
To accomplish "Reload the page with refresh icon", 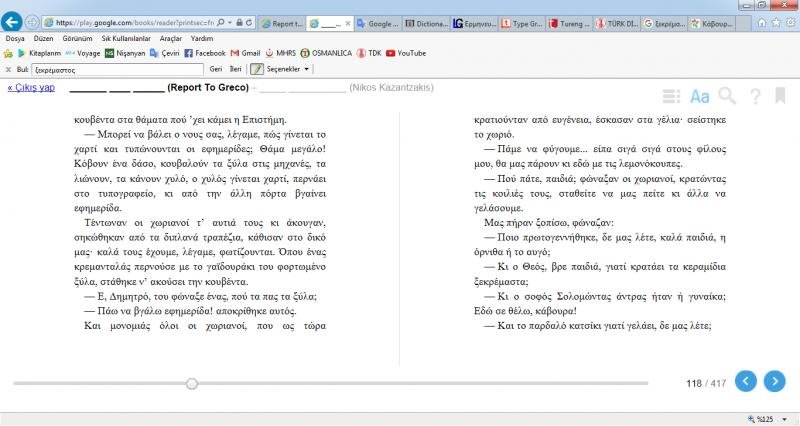I will [248, 23].
